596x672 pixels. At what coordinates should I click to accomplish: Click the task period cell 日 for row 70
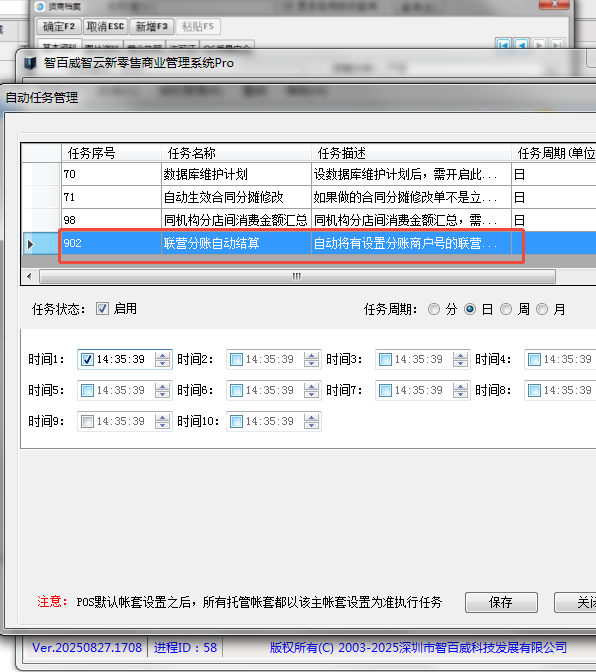pyautogui.click(x=554, y=174)
